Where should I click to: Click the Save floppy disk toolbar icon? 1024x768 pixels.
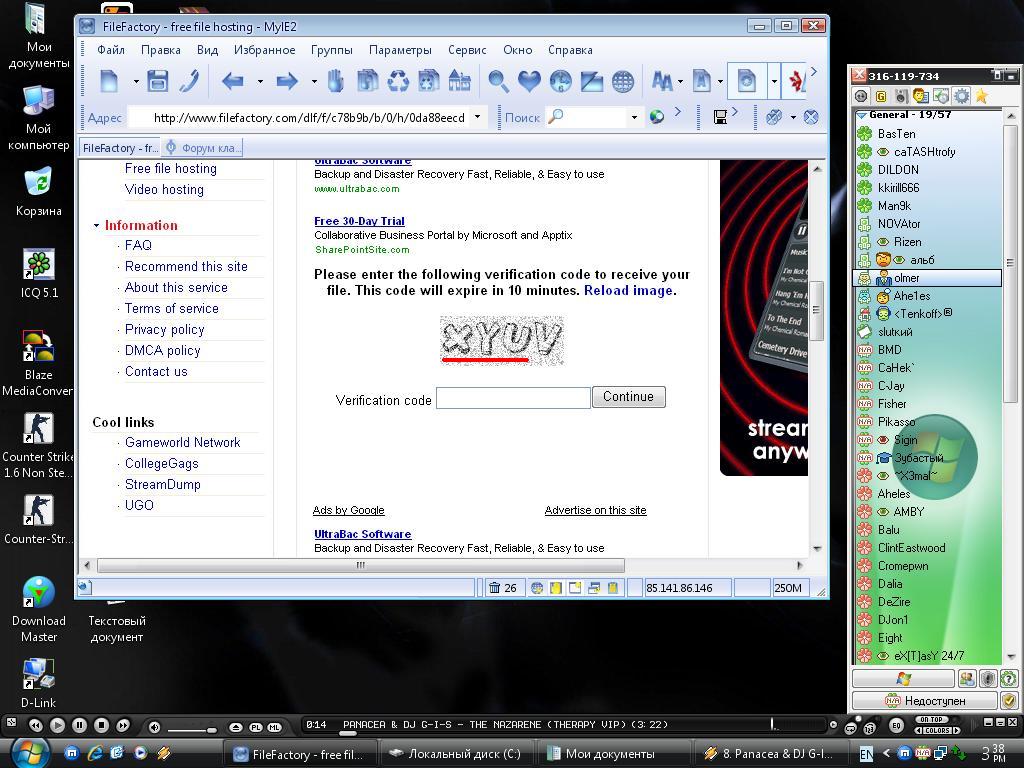pyautogui.click(x=158, y=81)
